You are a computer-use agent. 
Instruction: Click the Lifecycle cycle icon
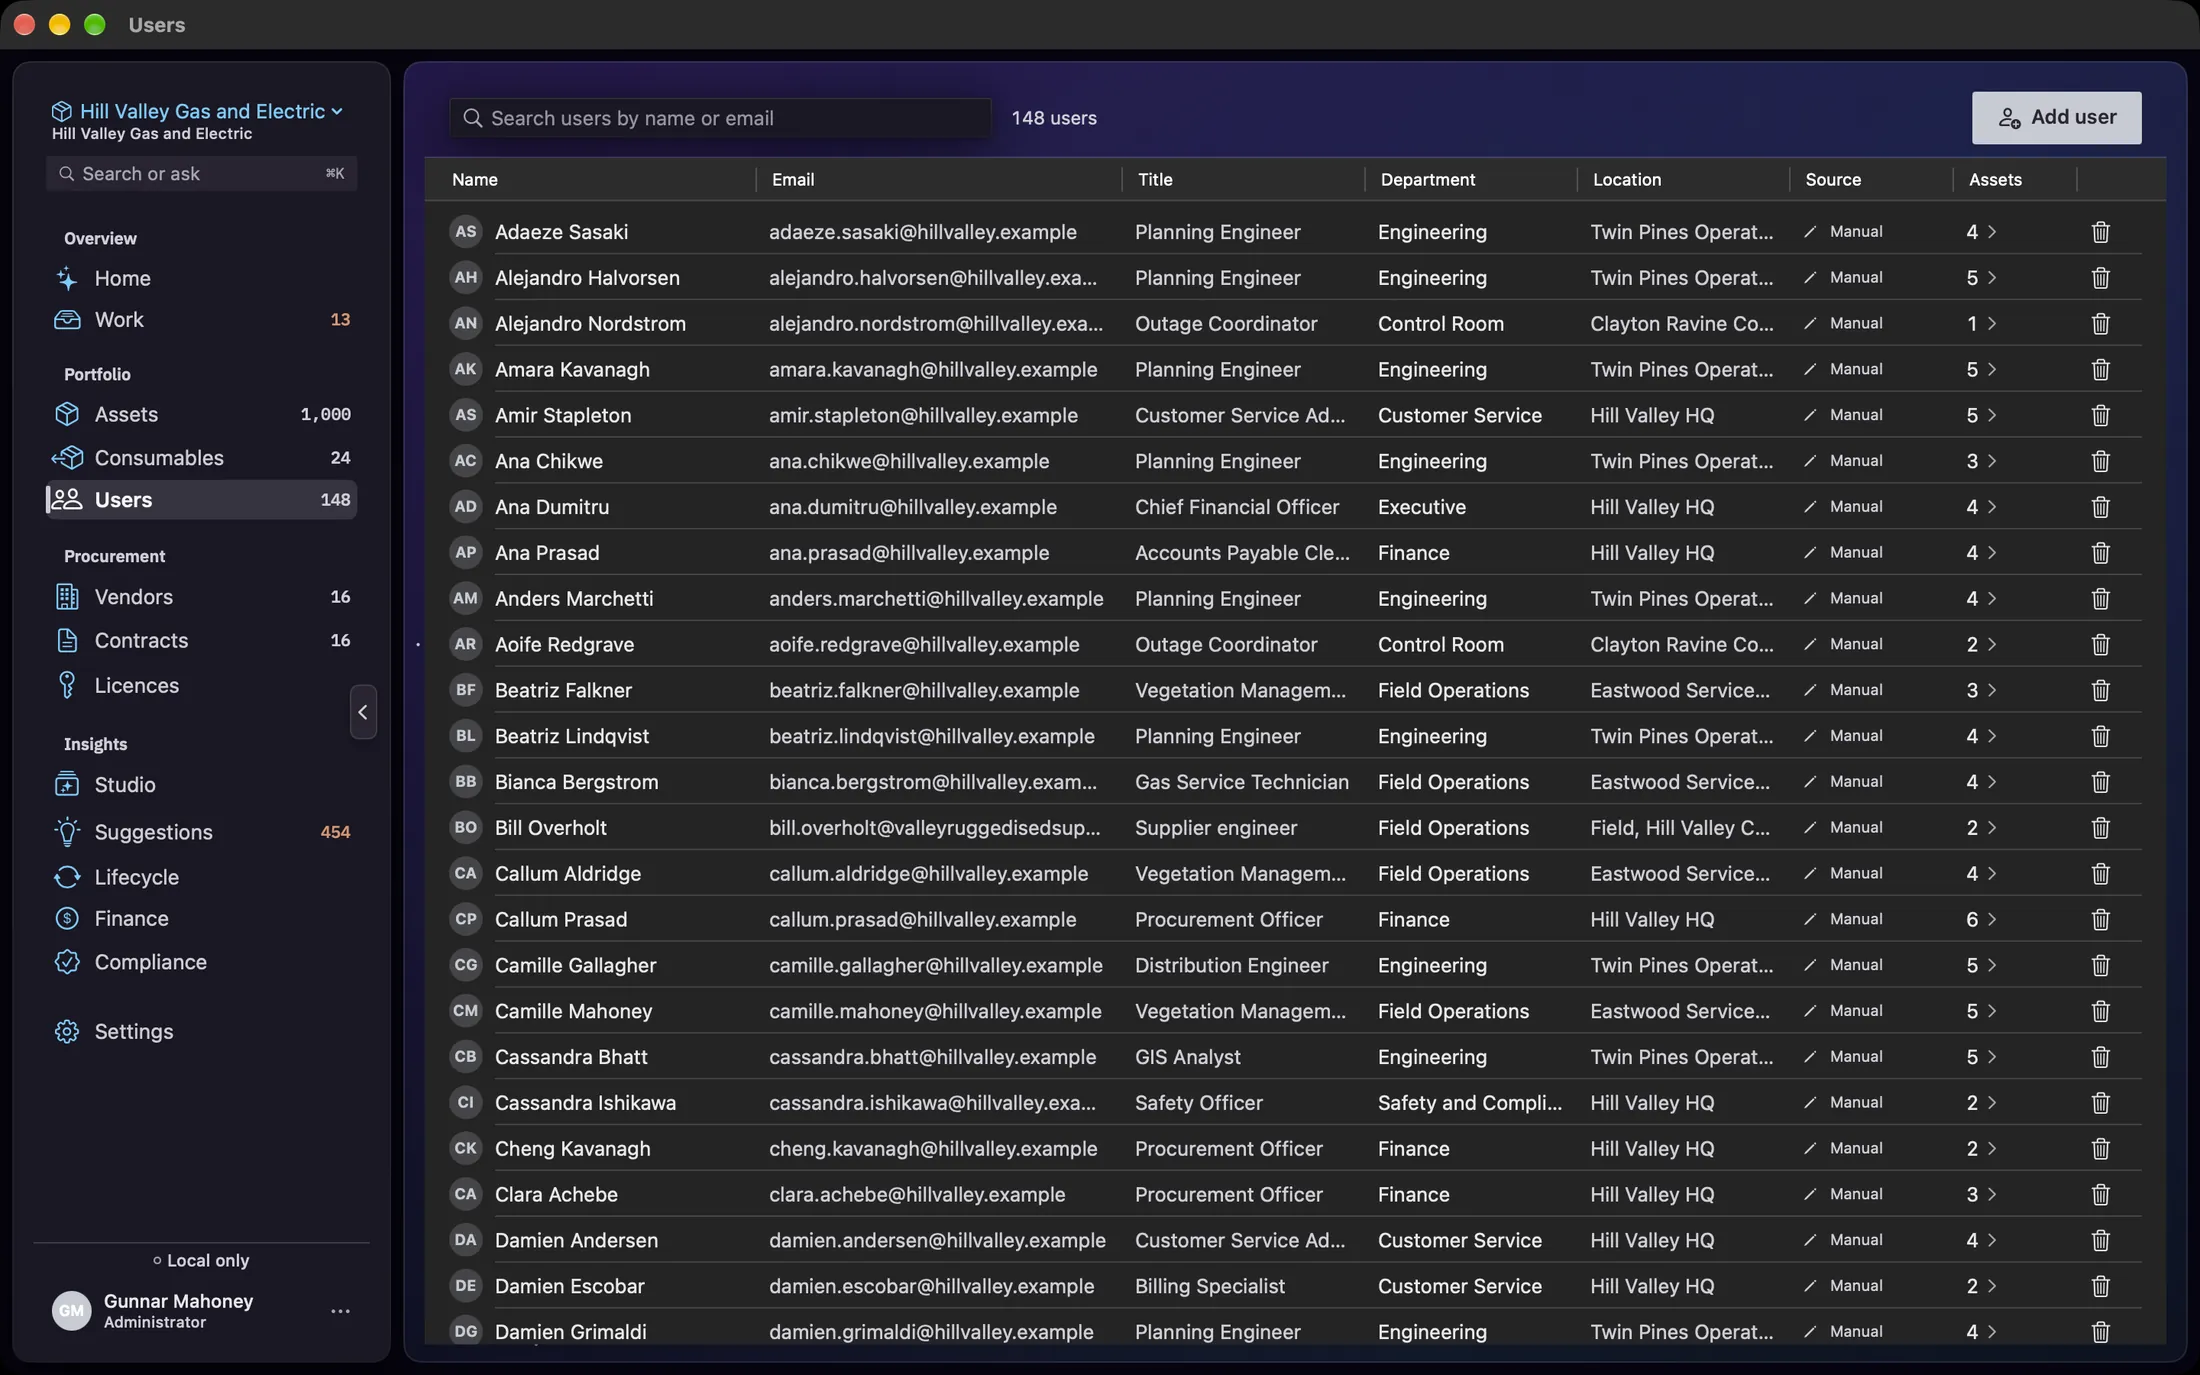(67, 877)
